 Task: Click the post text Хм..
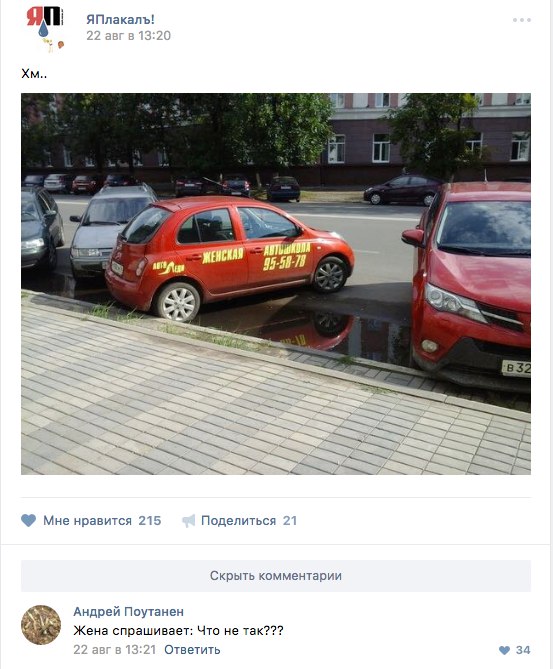[x=34, y=74]
